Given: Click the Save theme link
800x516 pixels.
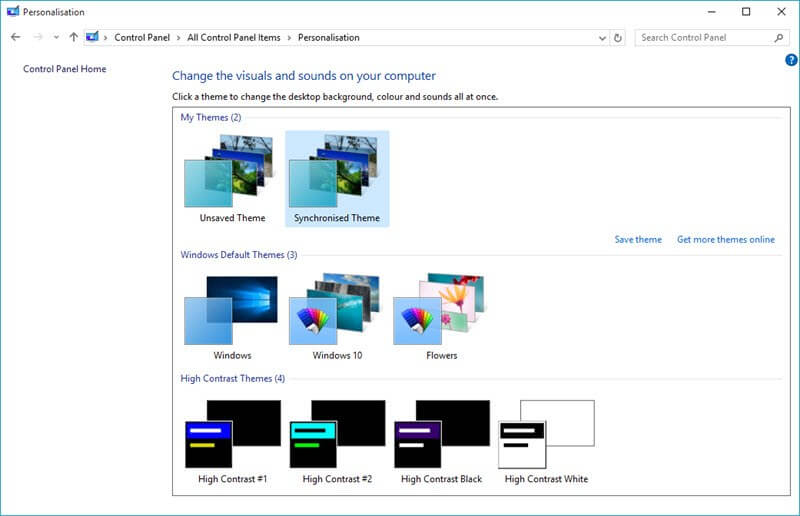Looking at the screenshot, I should pos(638,239).
